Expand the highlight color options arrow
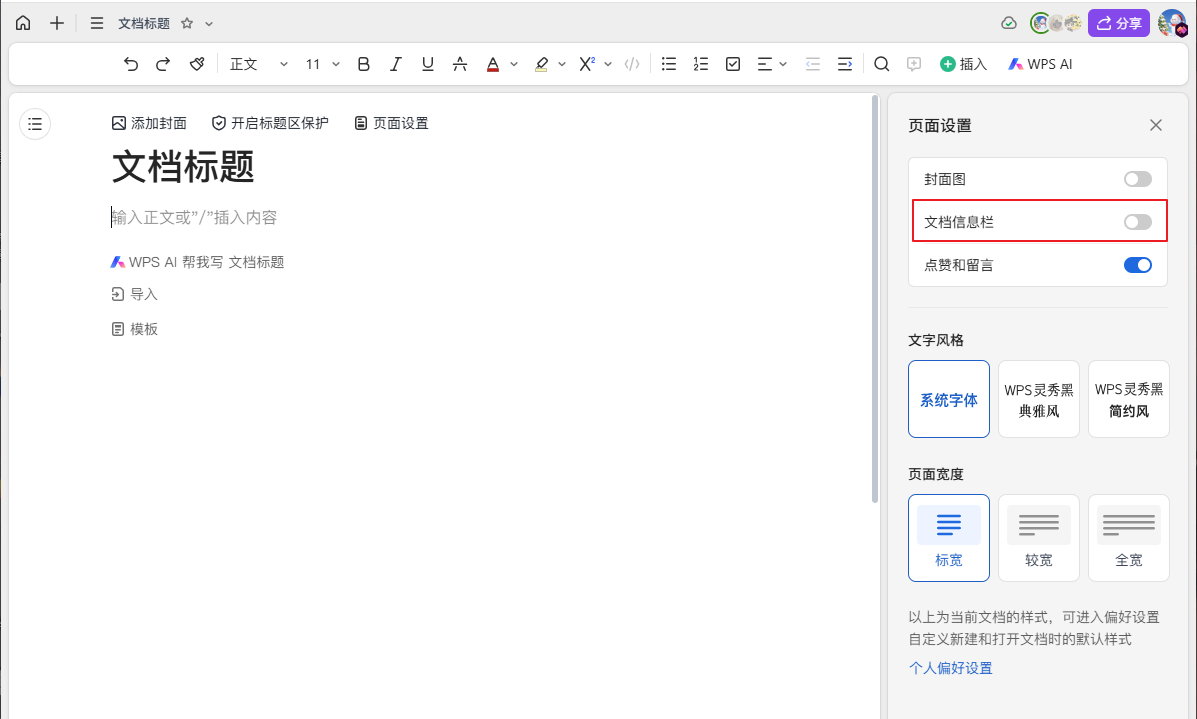The width and height of the screenshot is (1197, 719). coord(562,64)
